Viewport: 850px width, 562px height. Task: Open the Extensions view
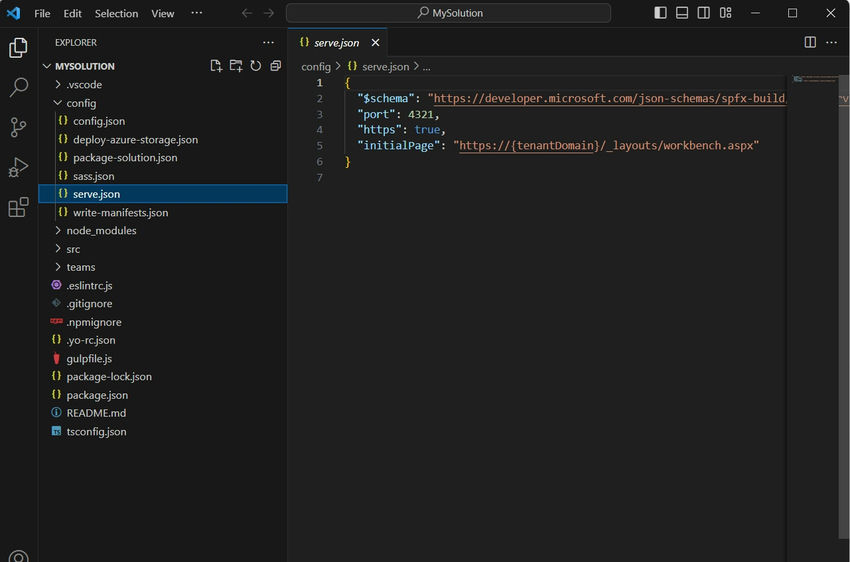pos(18,207)
